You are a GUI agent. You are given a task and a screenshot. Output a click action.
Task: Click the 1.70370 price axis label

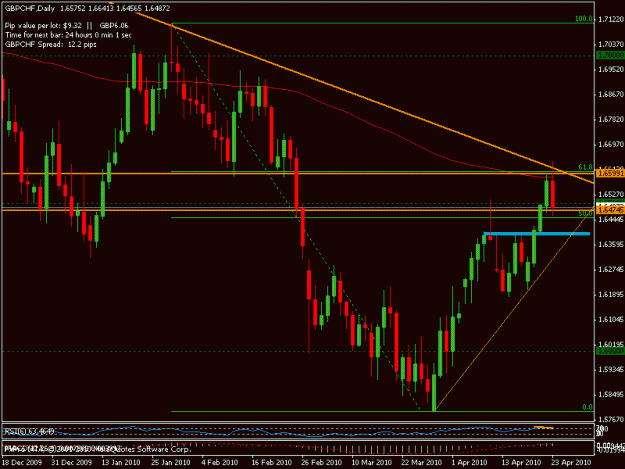611,44
